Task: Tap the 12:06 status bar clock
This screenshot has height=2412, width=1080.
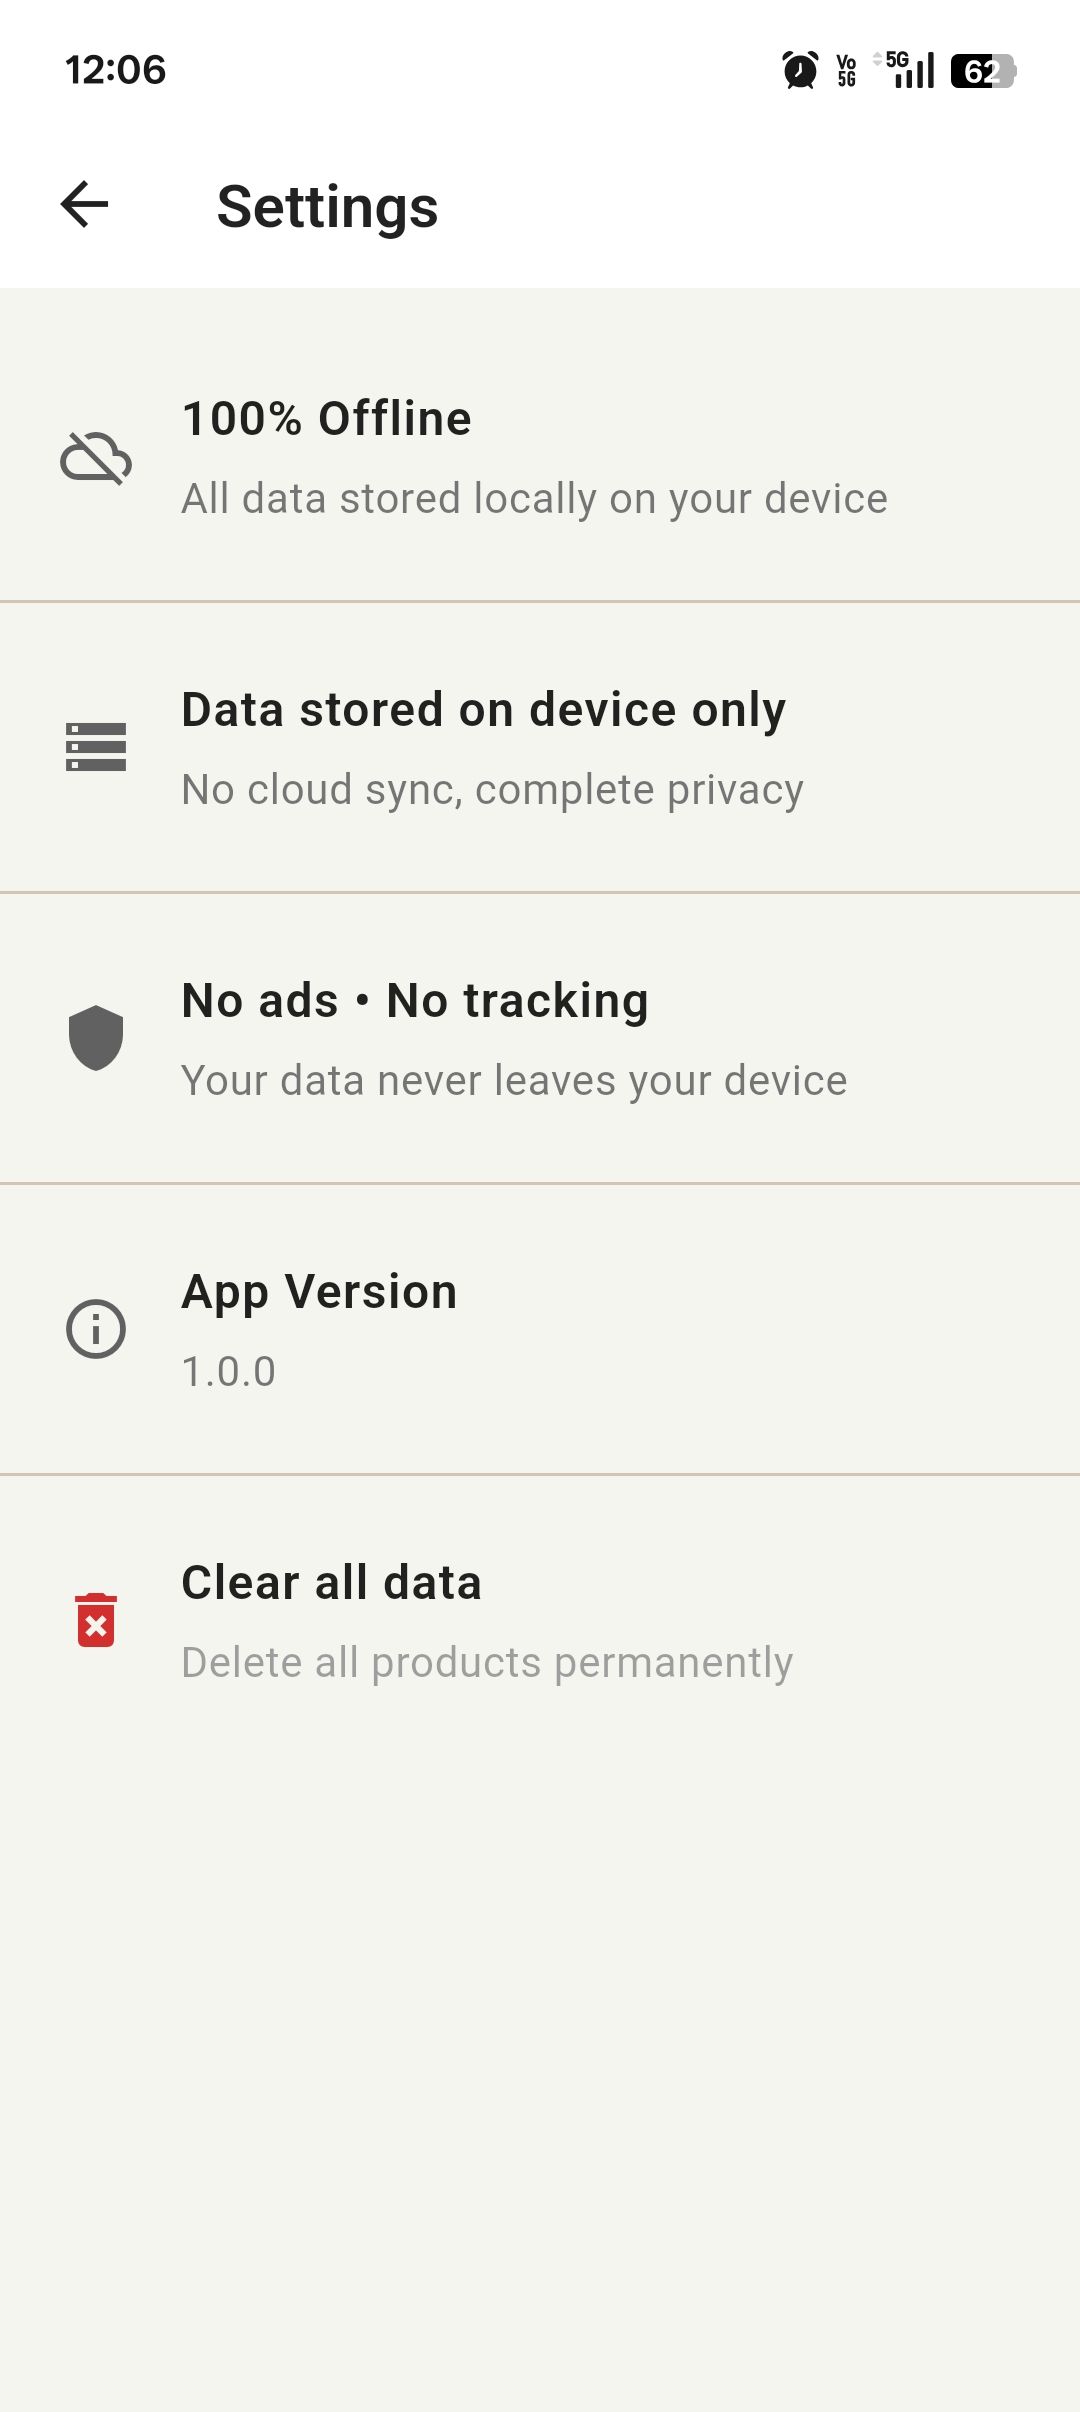Action: tap(115, 70)
